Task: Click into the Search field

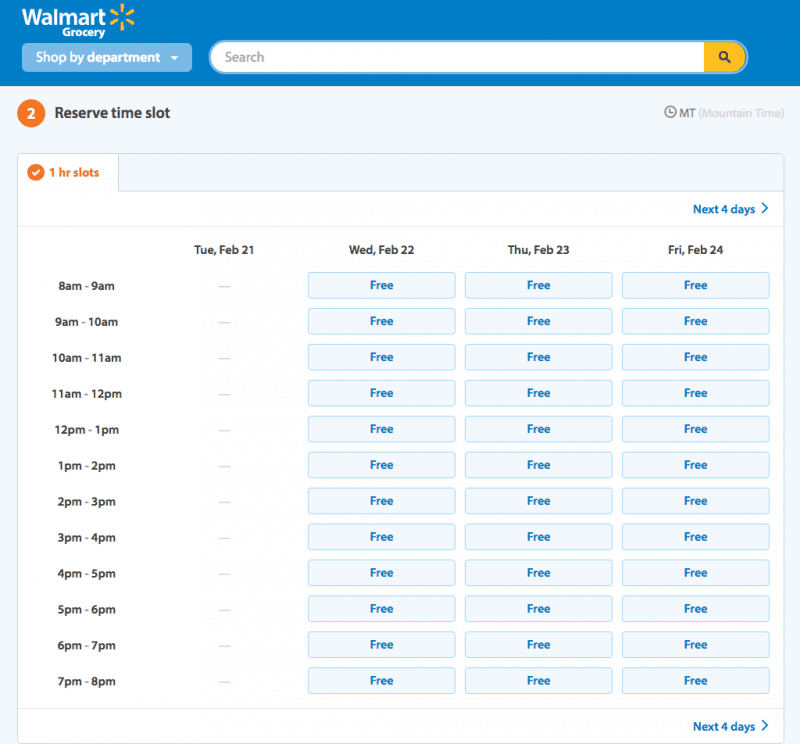Action: 458,57
